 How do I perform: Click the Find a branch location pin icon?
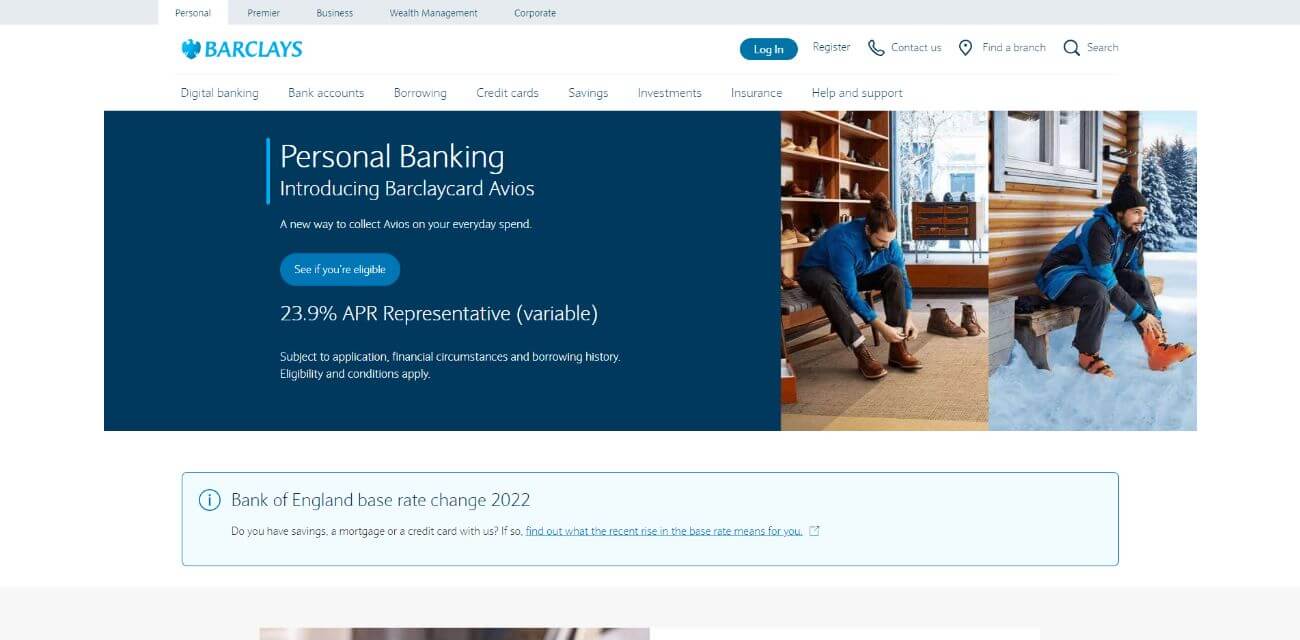(965, 47)
